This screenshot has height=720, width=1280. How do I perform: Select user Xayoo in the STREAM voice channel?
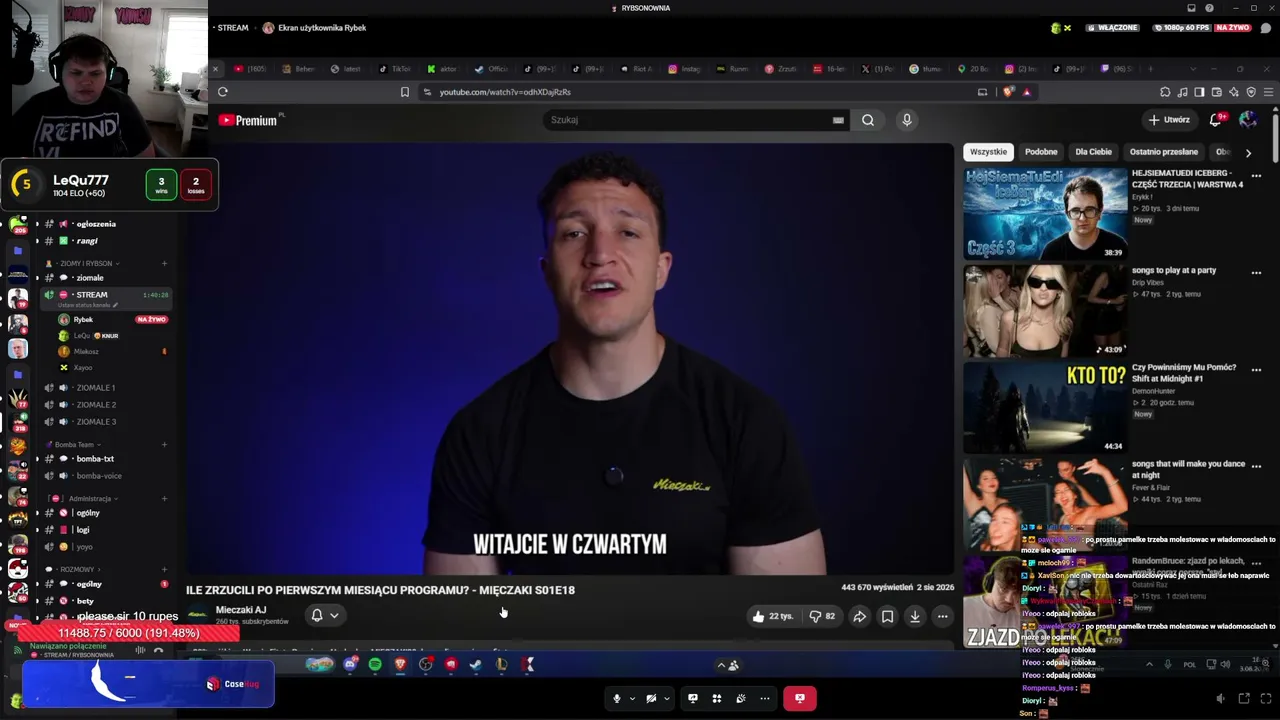click(x=83, y=368)
